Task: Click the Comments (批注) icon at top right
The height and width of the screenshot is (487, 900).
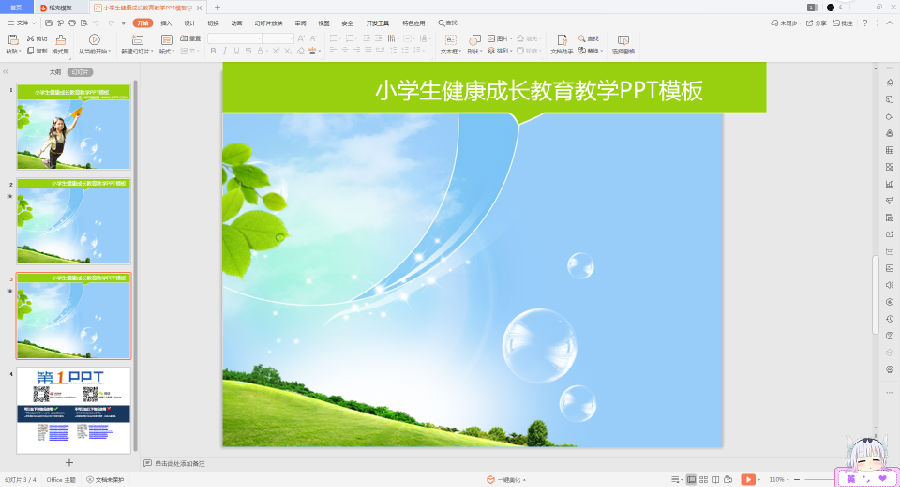Action: pos(836,23)
